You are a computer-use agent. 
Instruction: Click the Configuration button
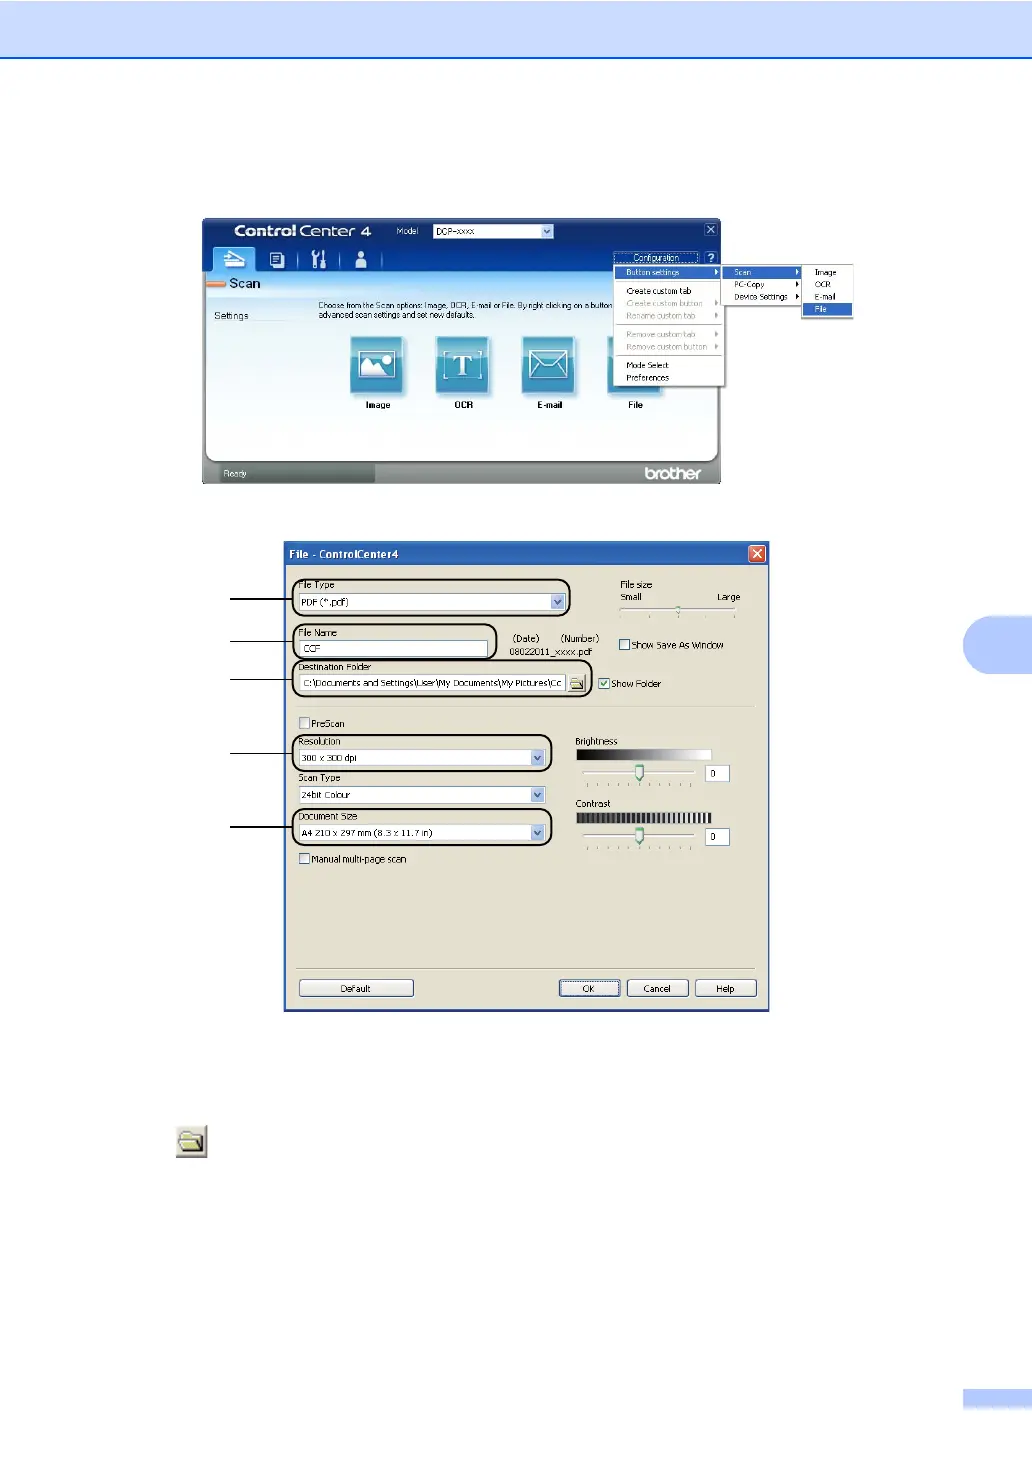click(656, 258)
